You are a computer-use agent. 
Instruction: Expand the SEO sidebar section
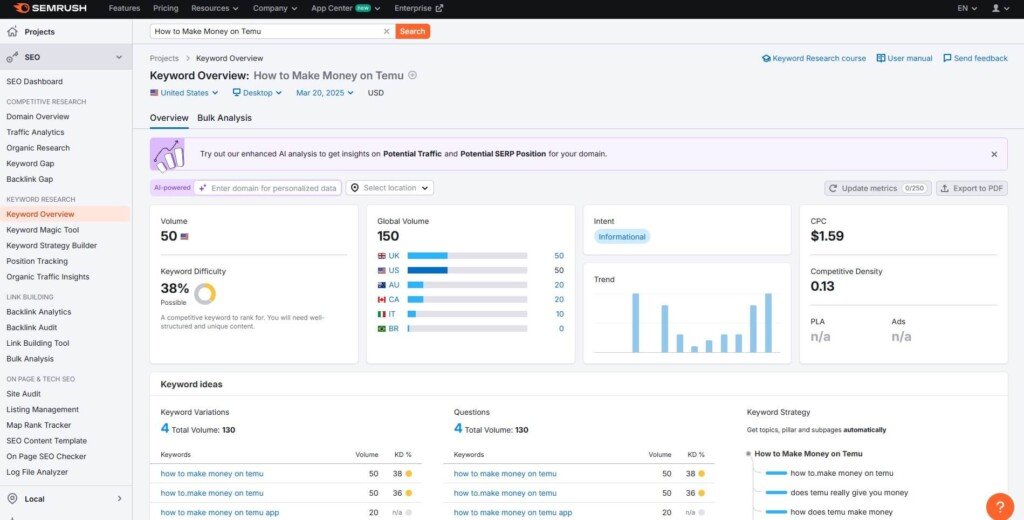[x=119, y=57]
